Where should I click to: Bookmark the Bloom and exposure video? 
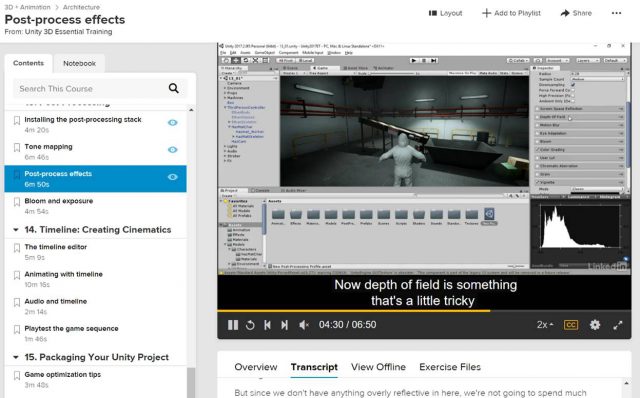coord(17,202)
